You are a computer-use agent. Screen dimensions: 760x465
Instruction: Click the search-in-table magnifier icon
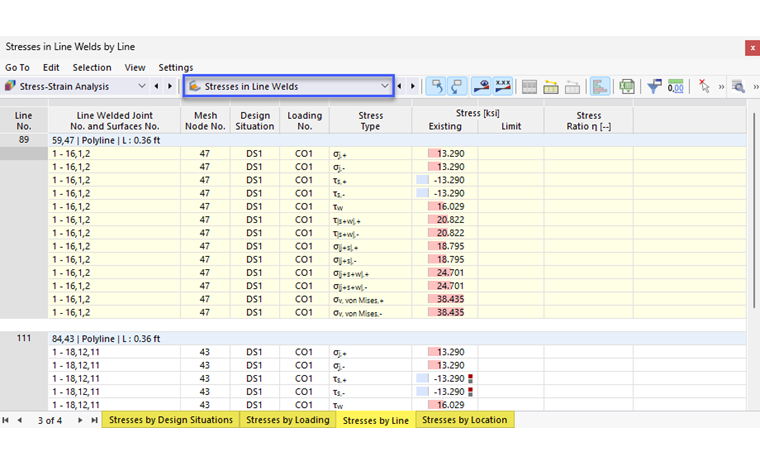738,87
